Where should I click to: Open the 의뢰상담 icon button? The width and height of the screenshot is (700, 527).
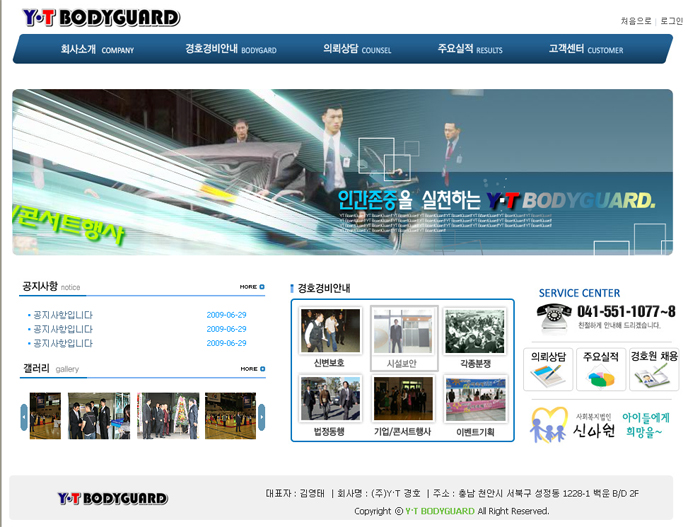click(x=548, y=369)
